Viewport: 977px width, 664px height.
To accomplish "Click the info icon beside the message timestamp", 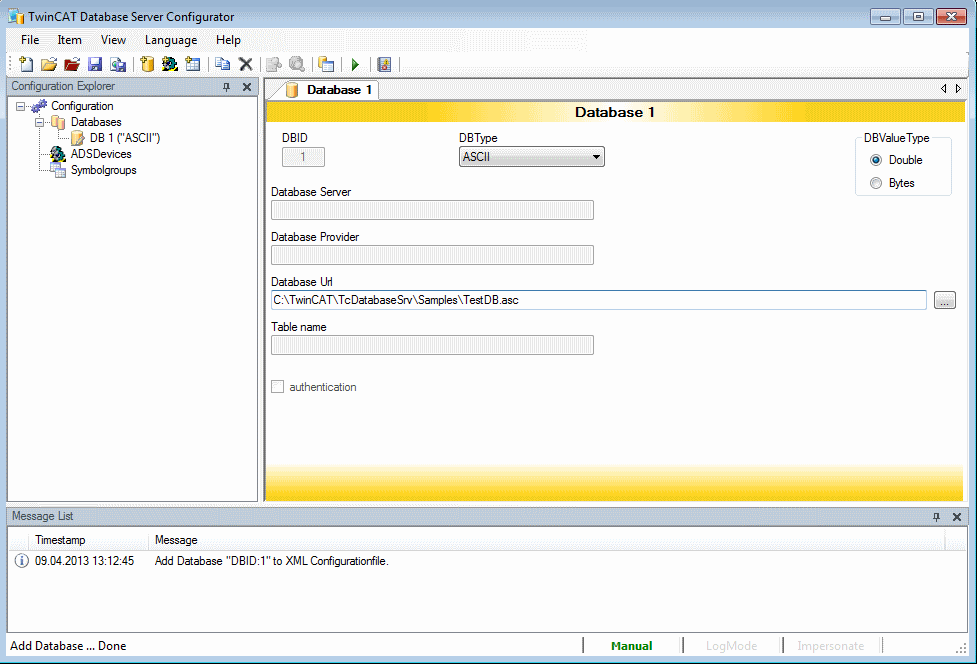I will tap(21, 561).
